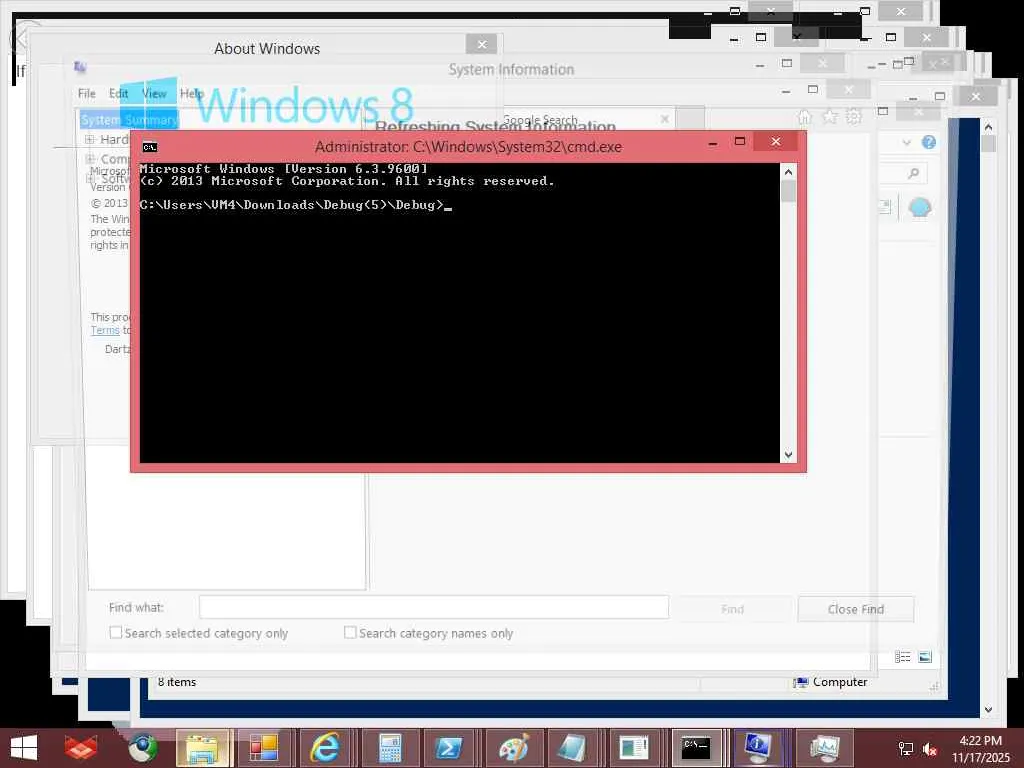This screenshot has height=768, width=1024.
Task: Open Paint from the taskbar
Action: (x=512, y=748)
